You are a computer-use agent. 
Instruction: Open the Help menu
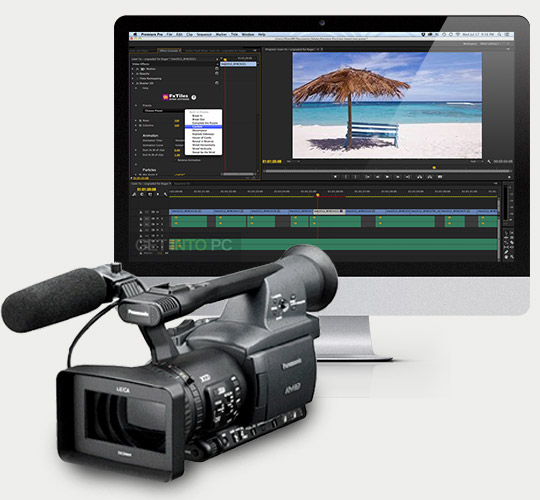point(261,34)
